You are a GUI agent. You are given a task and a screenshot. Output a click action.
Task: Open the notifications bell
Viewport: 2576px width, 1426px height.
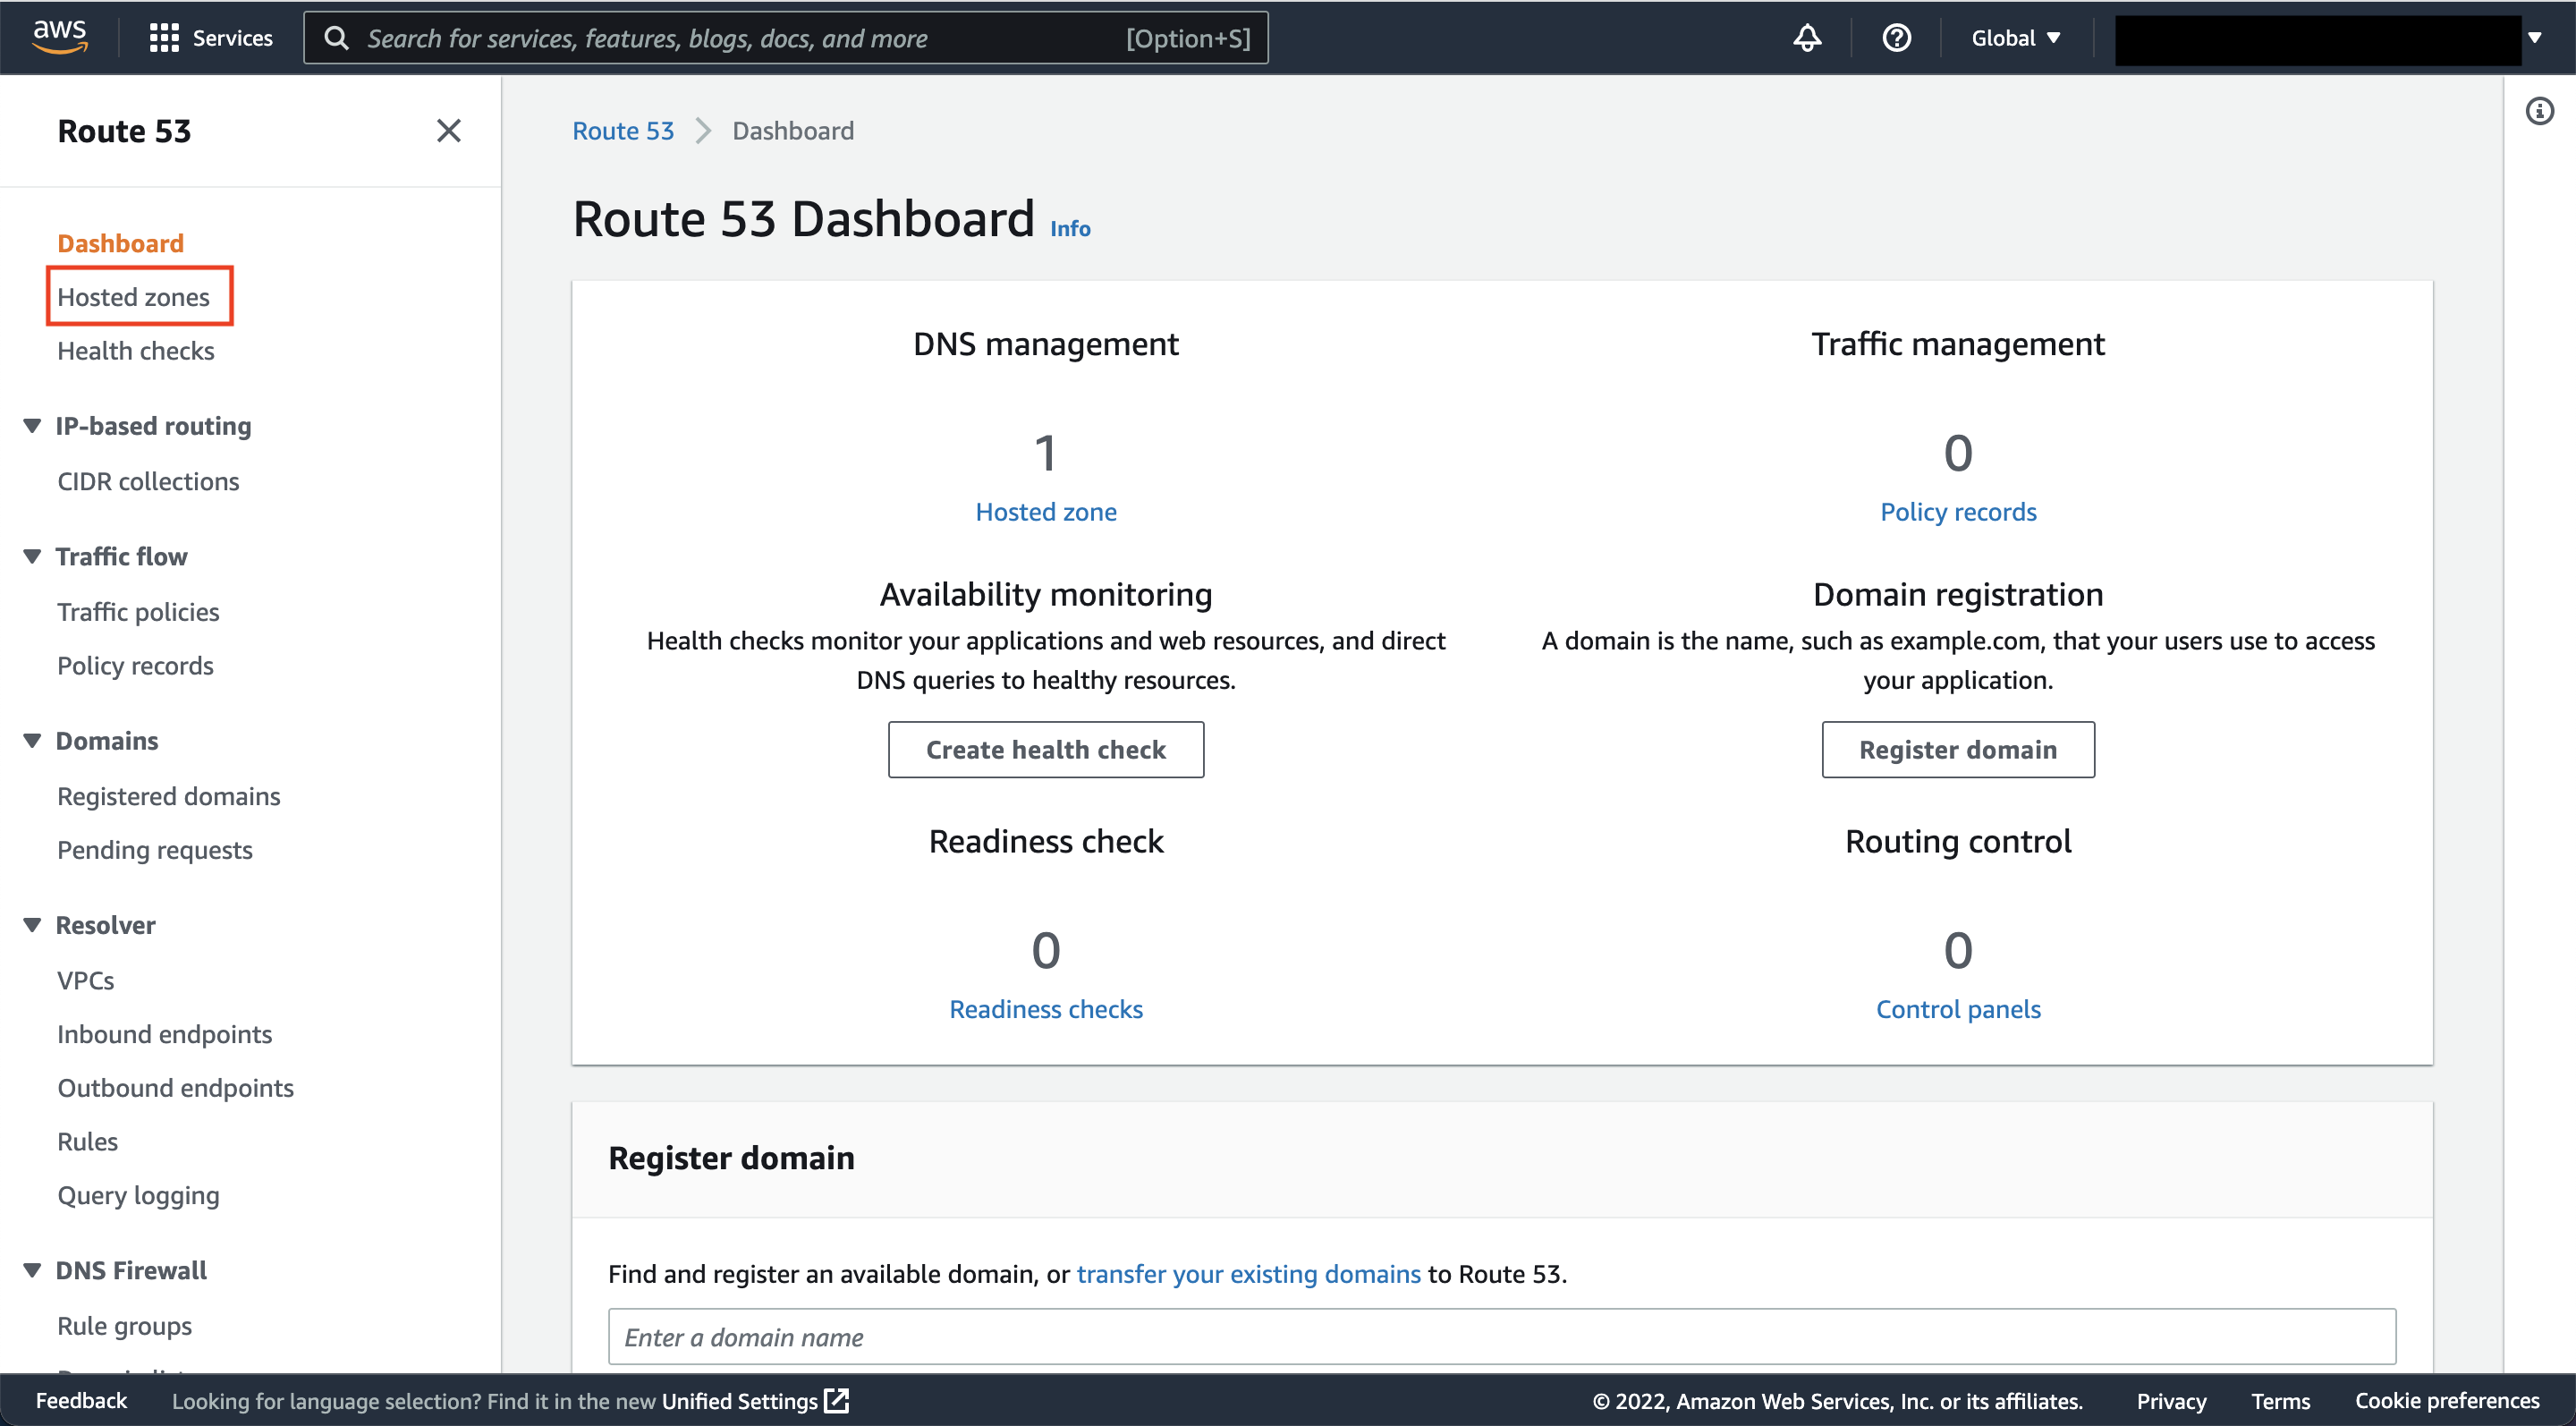point(1807,38)
